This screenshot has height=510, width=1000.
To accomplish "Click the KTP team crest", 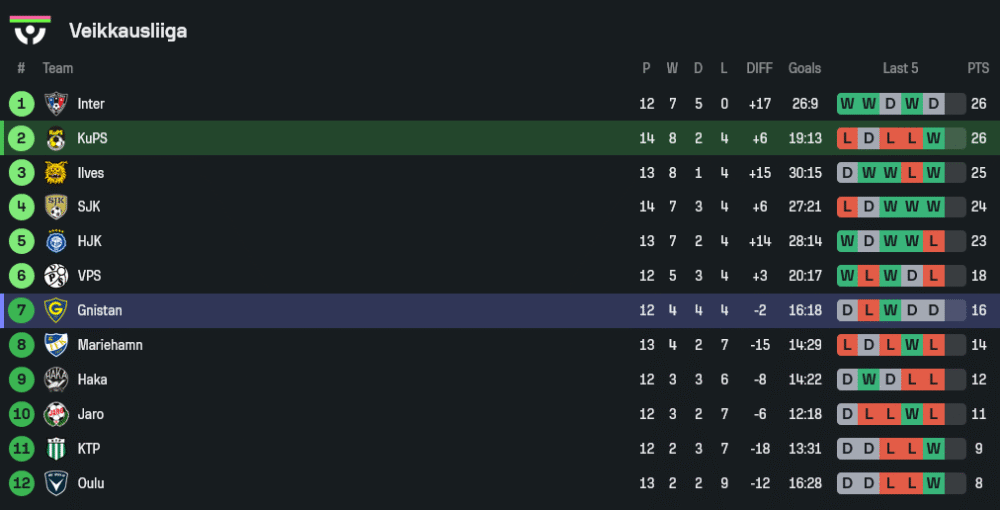I will pyautogui.click(x=55, y=449).
